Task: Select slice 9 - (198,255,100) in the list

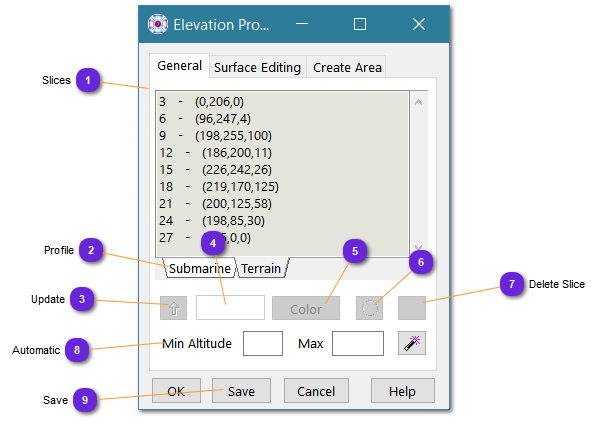Action: [x=214, y=135]
